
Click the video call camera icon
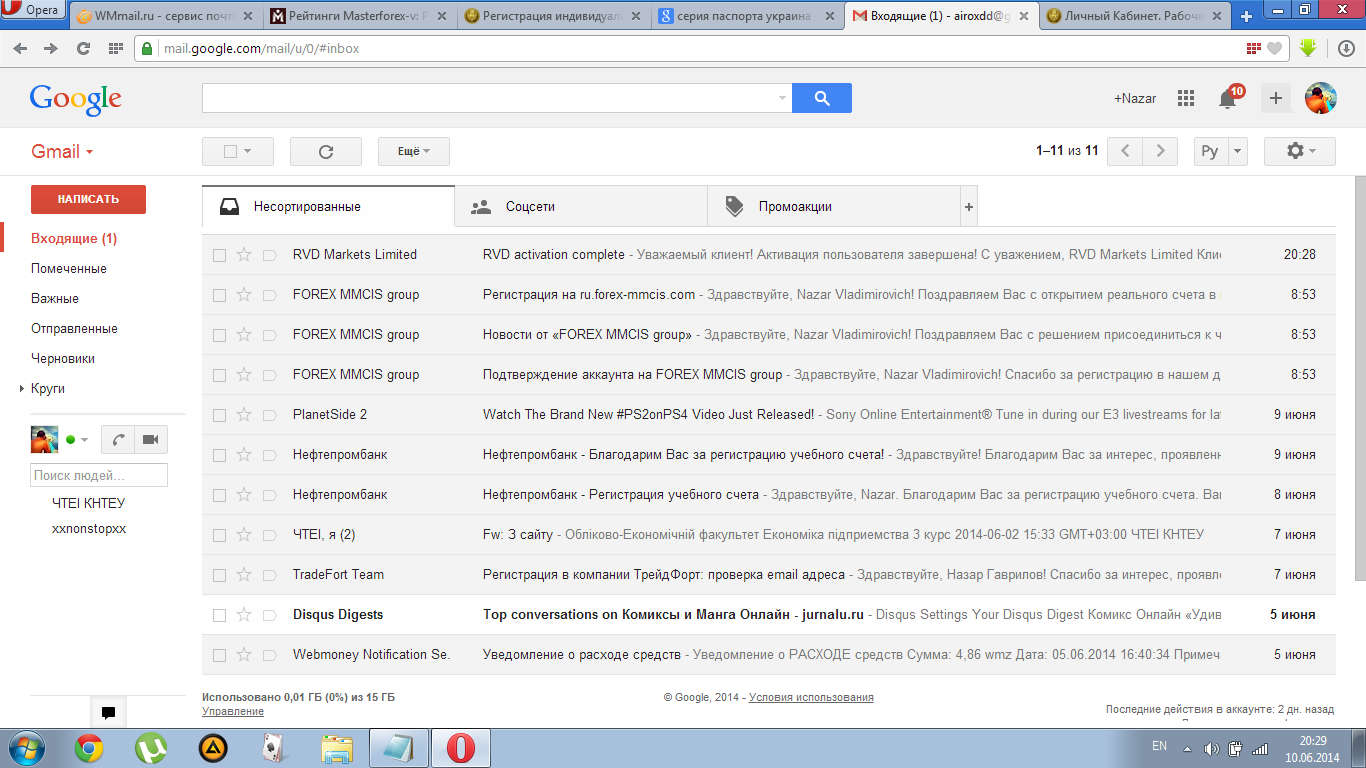click(151, 440)
